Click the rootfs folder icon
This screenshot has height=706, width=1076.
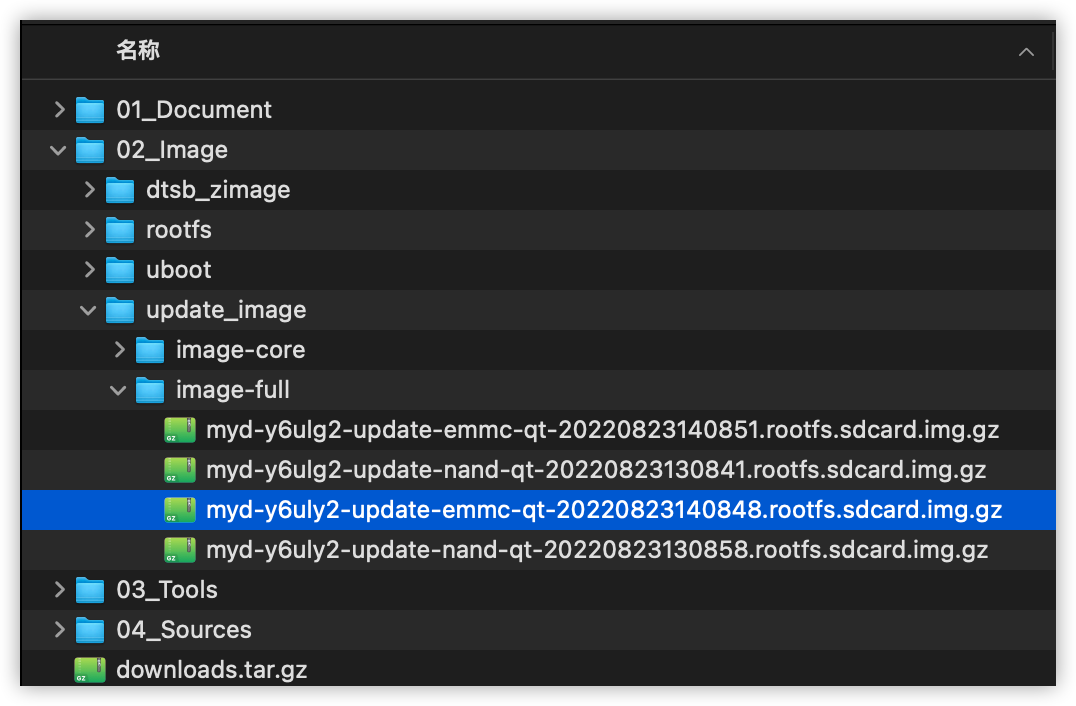tap(120, 230)
